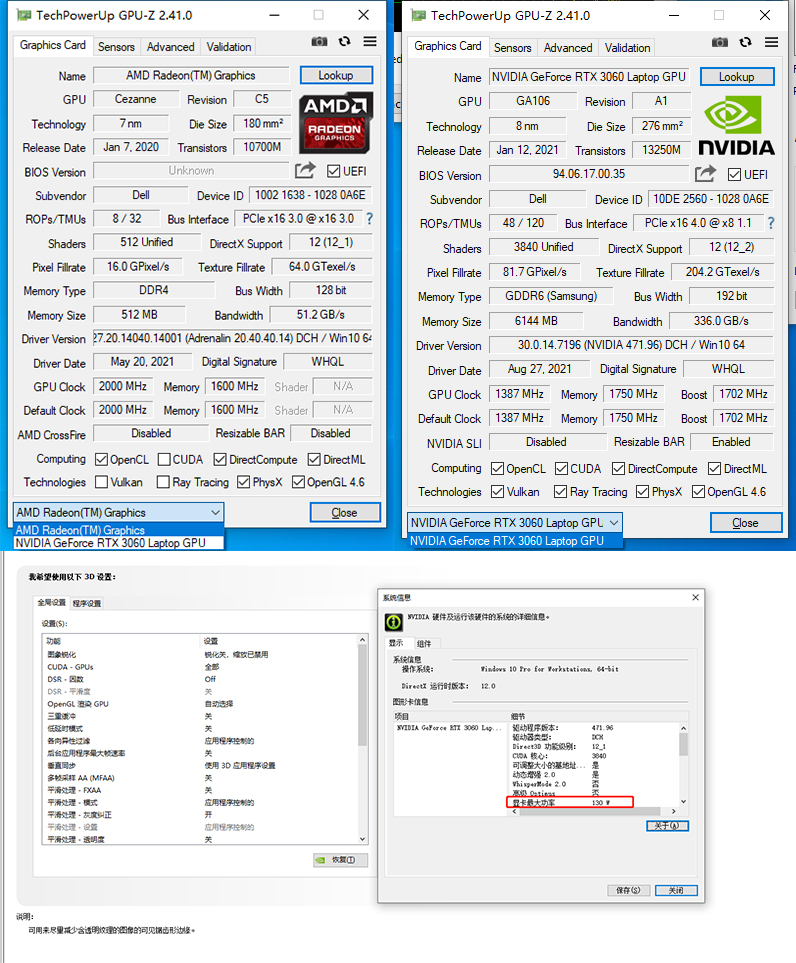Toggle Ray Tracing checkbox in AMD window
Viewport: 796px width, 963px height.
click(x=163, y=482)
